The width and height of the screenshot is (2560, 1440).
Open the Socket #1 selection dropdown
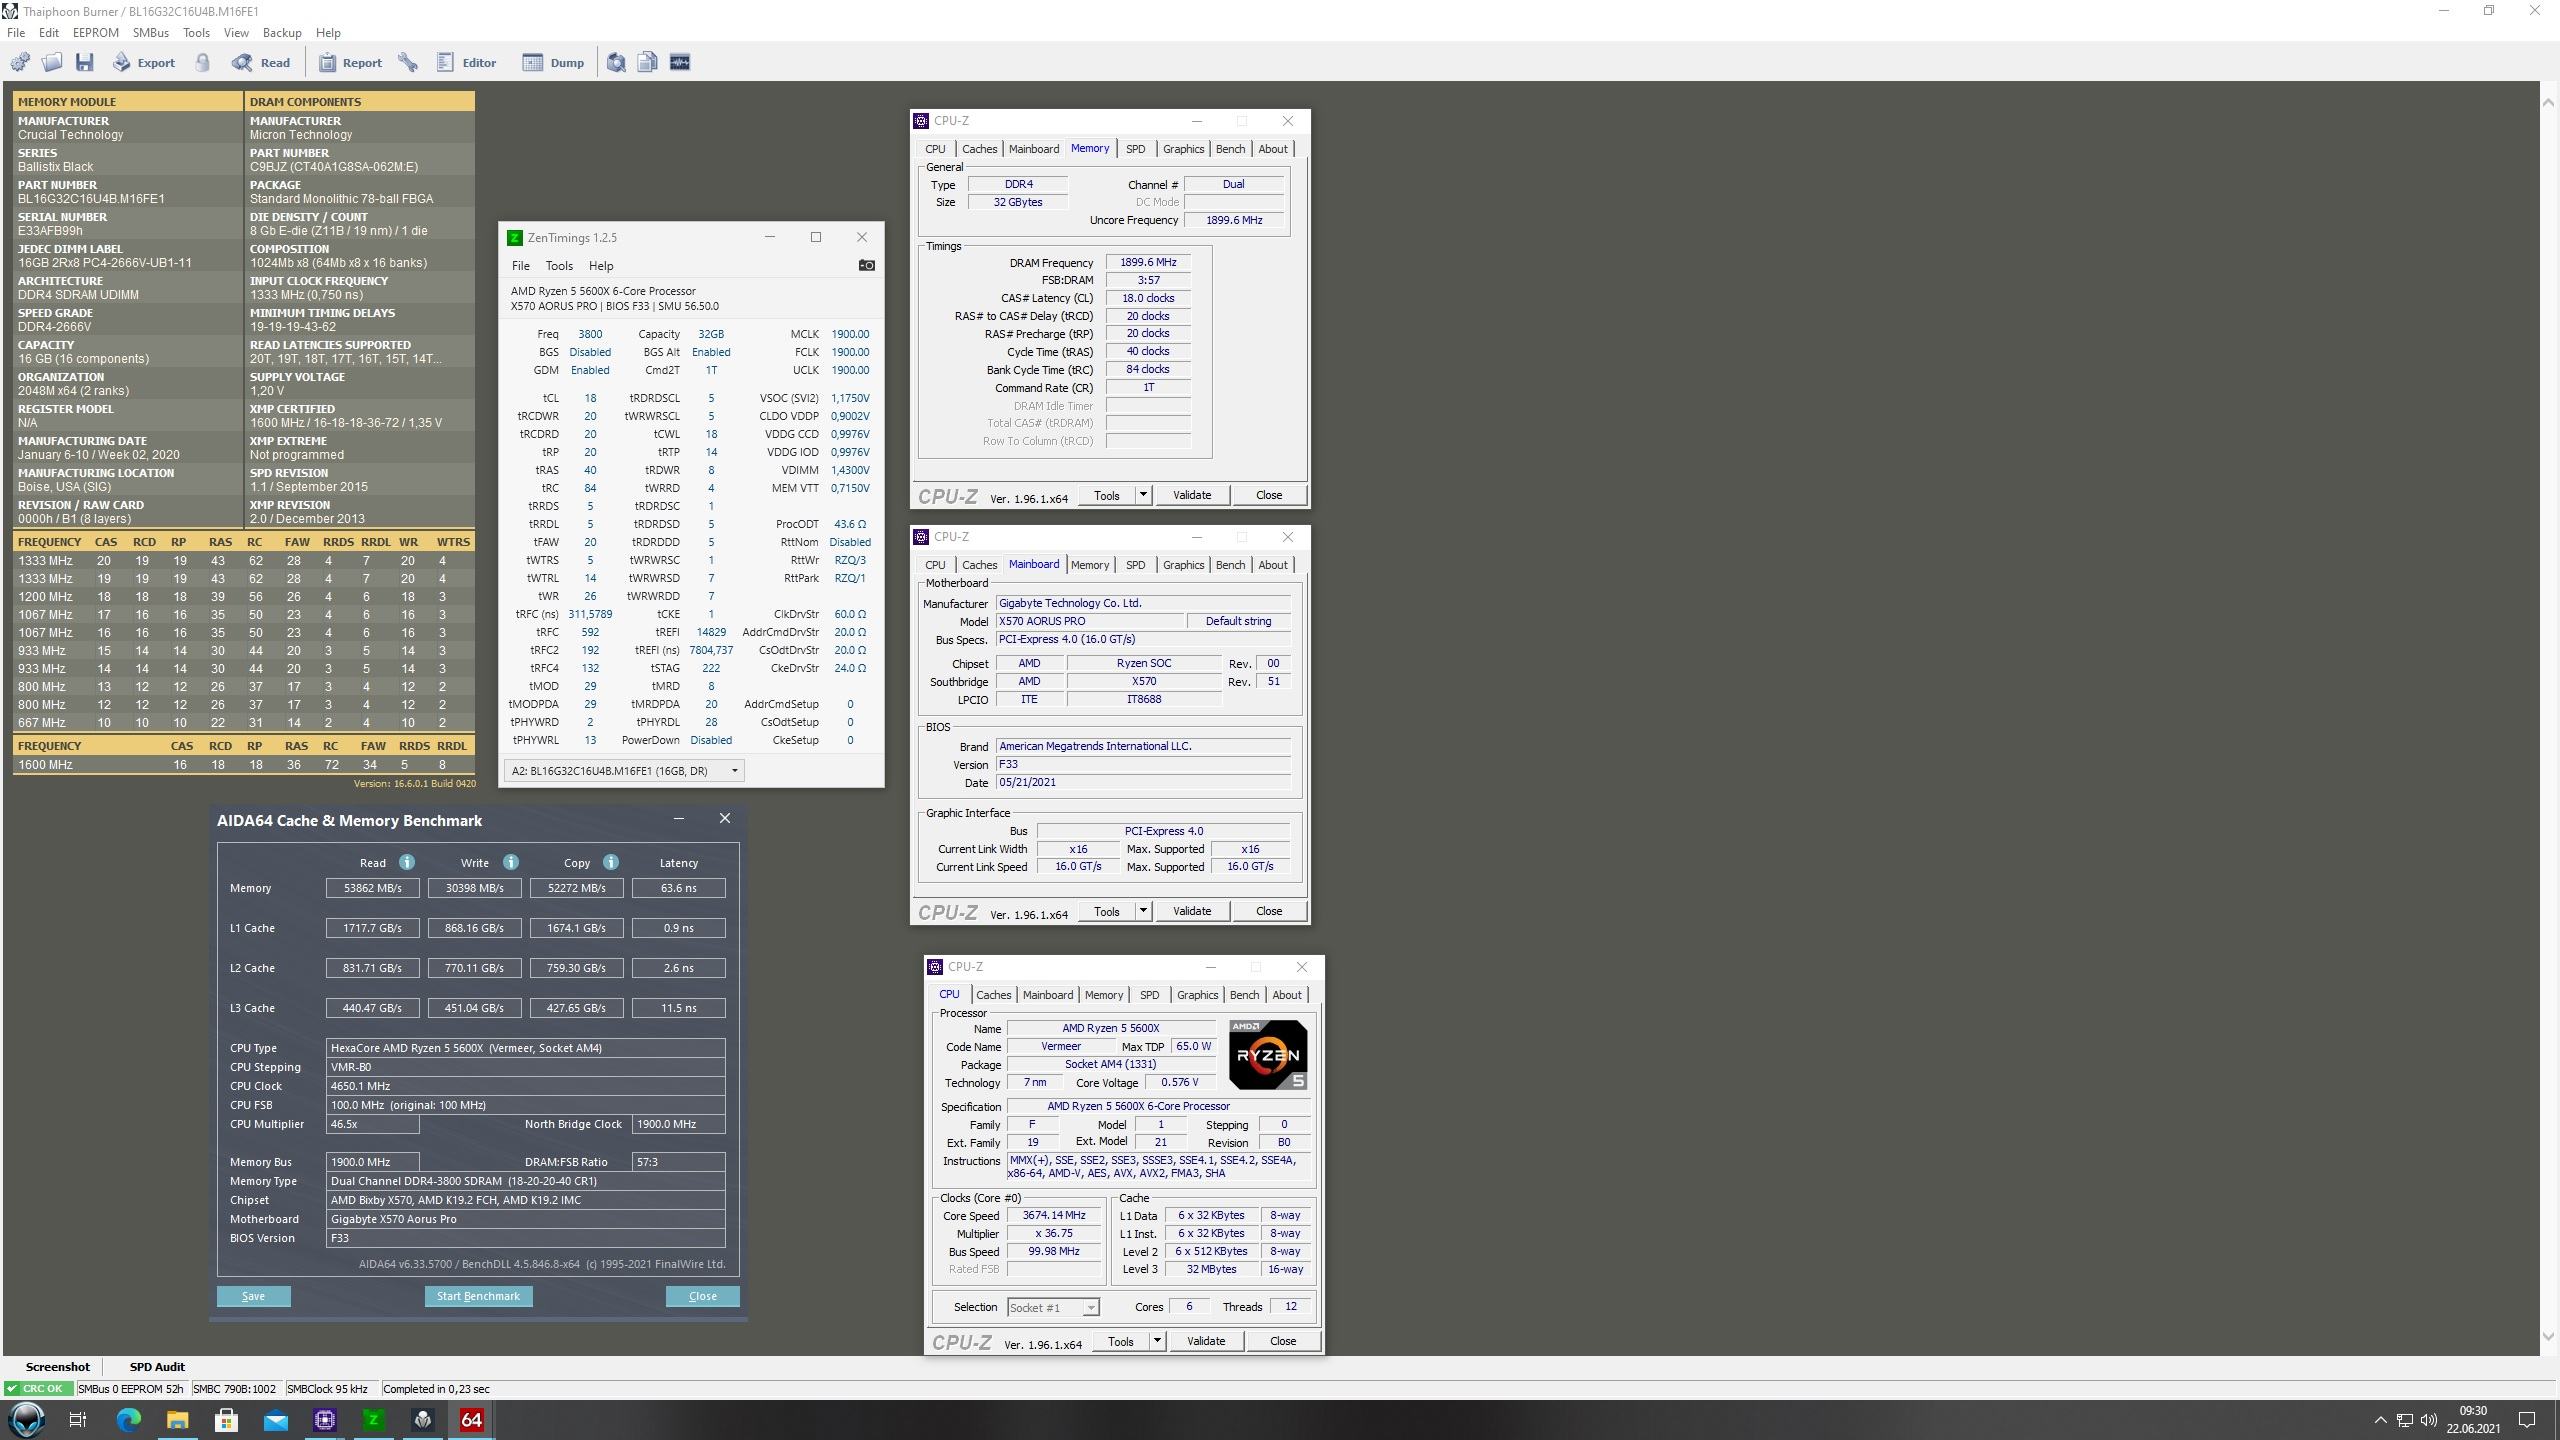coord(1053,1308)
